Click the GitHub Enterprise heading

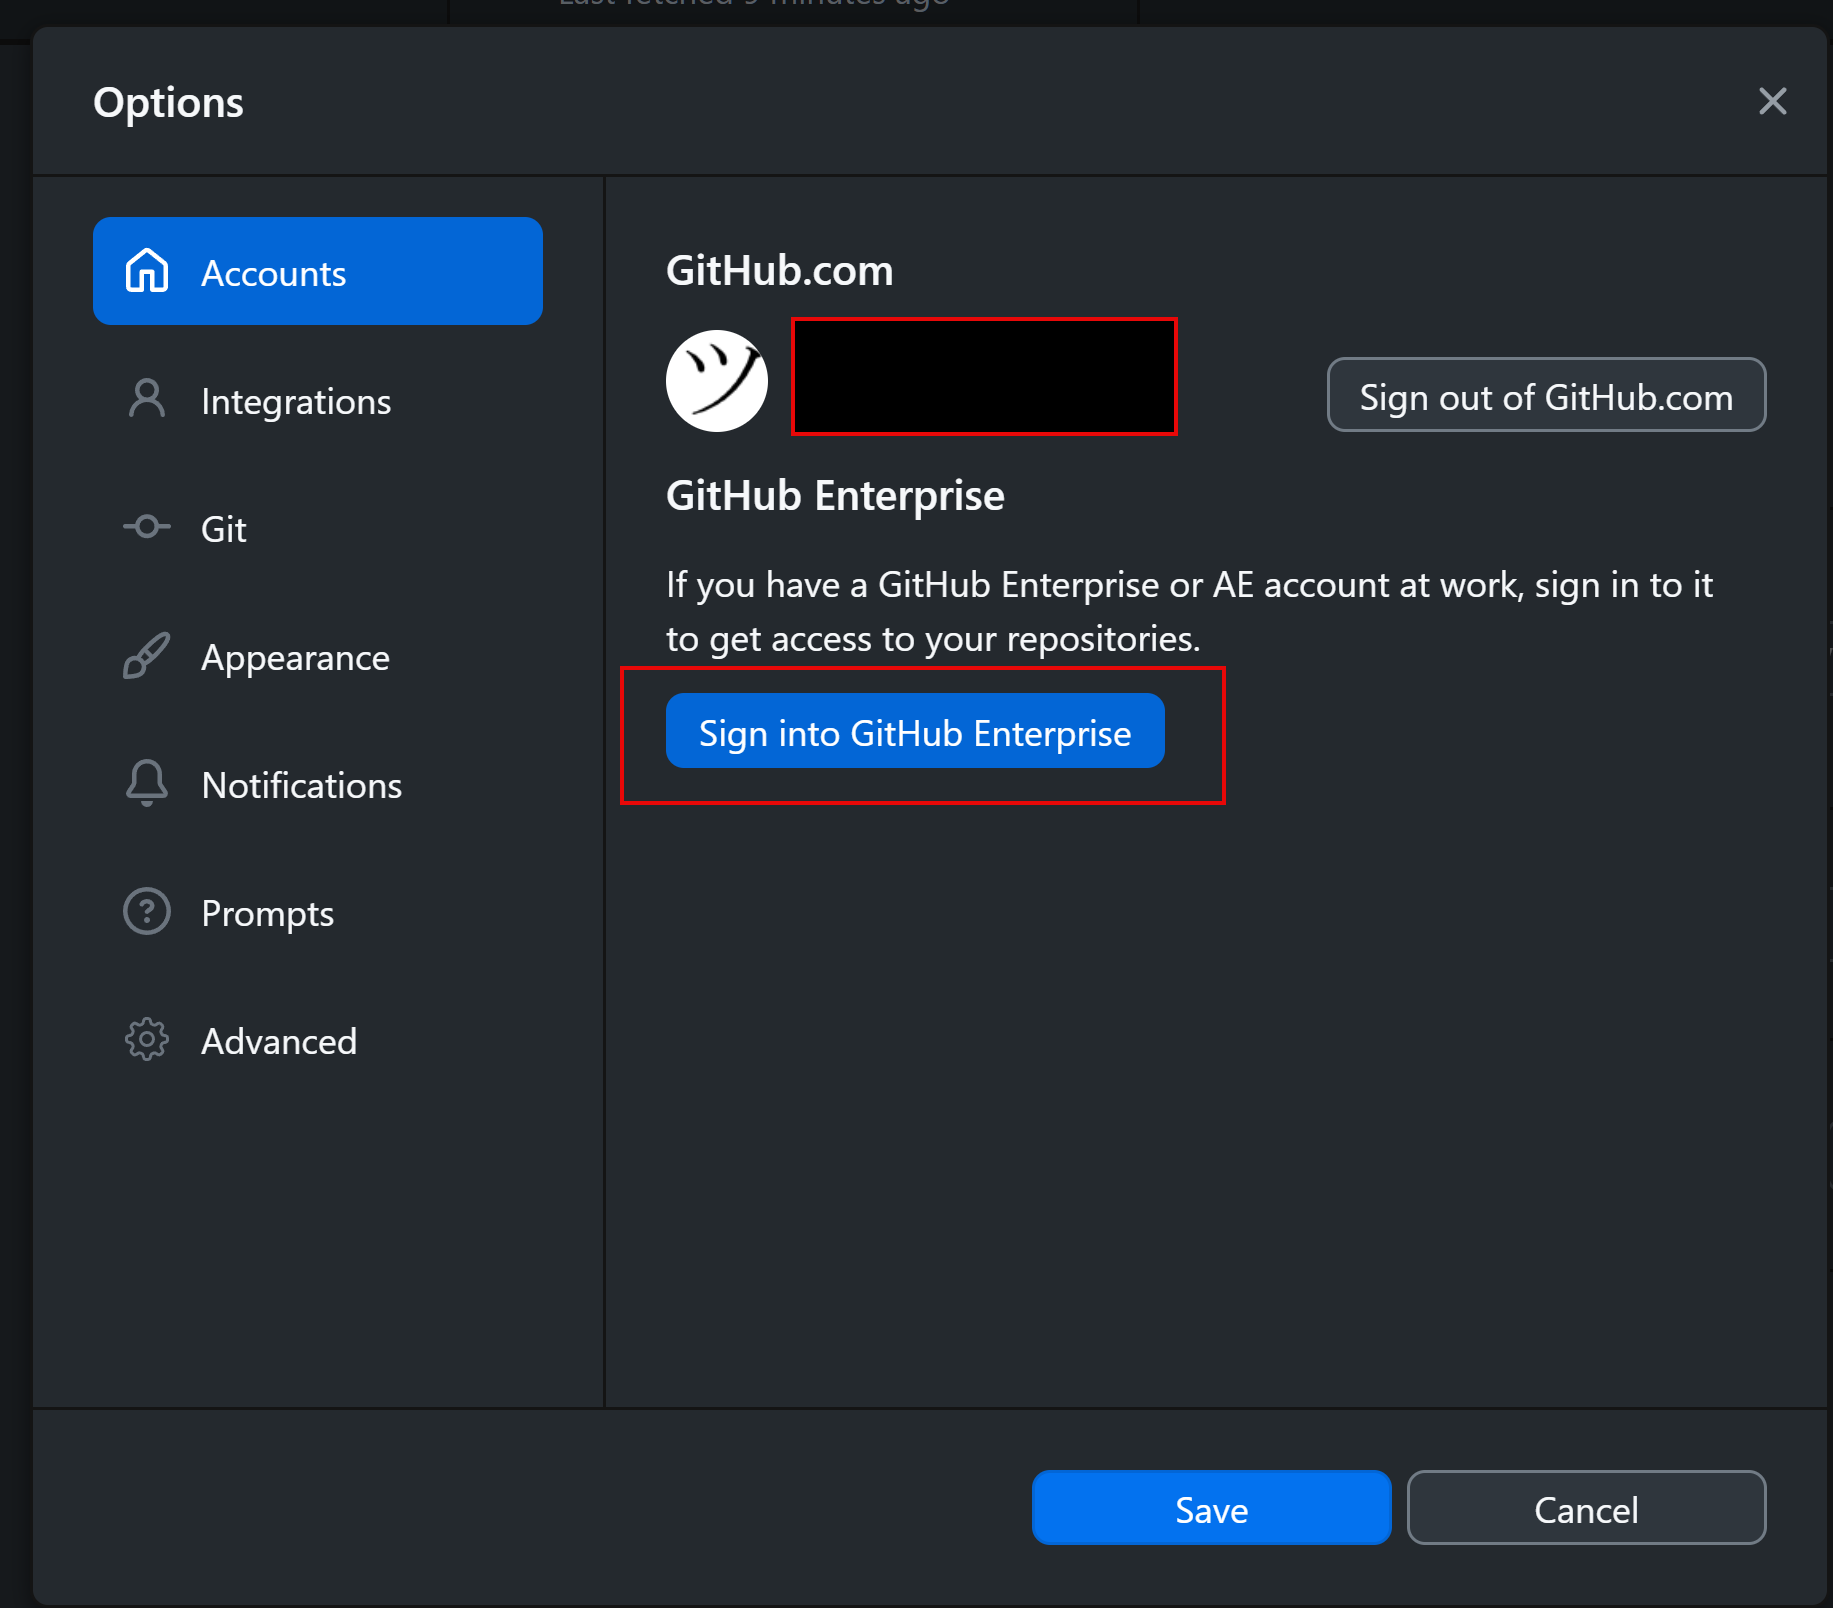[835, 496]
